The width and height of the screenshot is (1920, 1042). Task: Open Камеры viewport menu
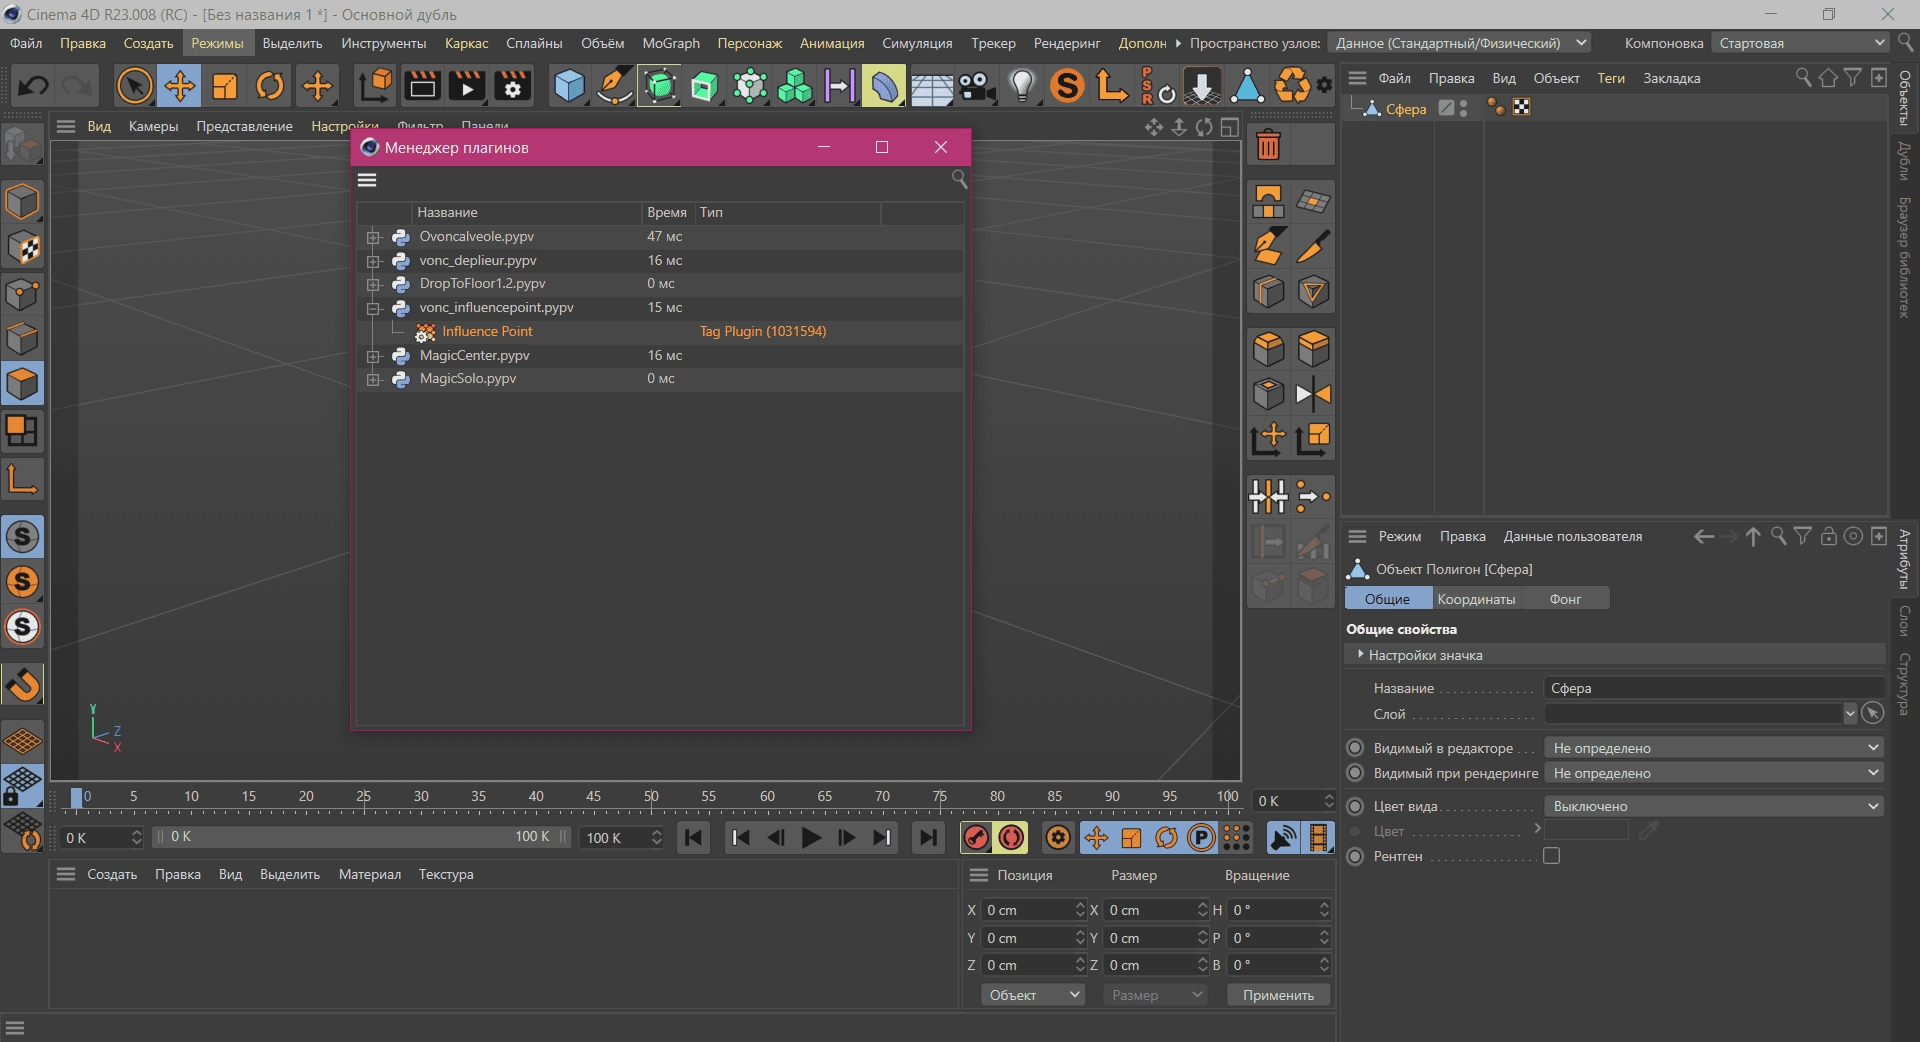pos(153,126)
